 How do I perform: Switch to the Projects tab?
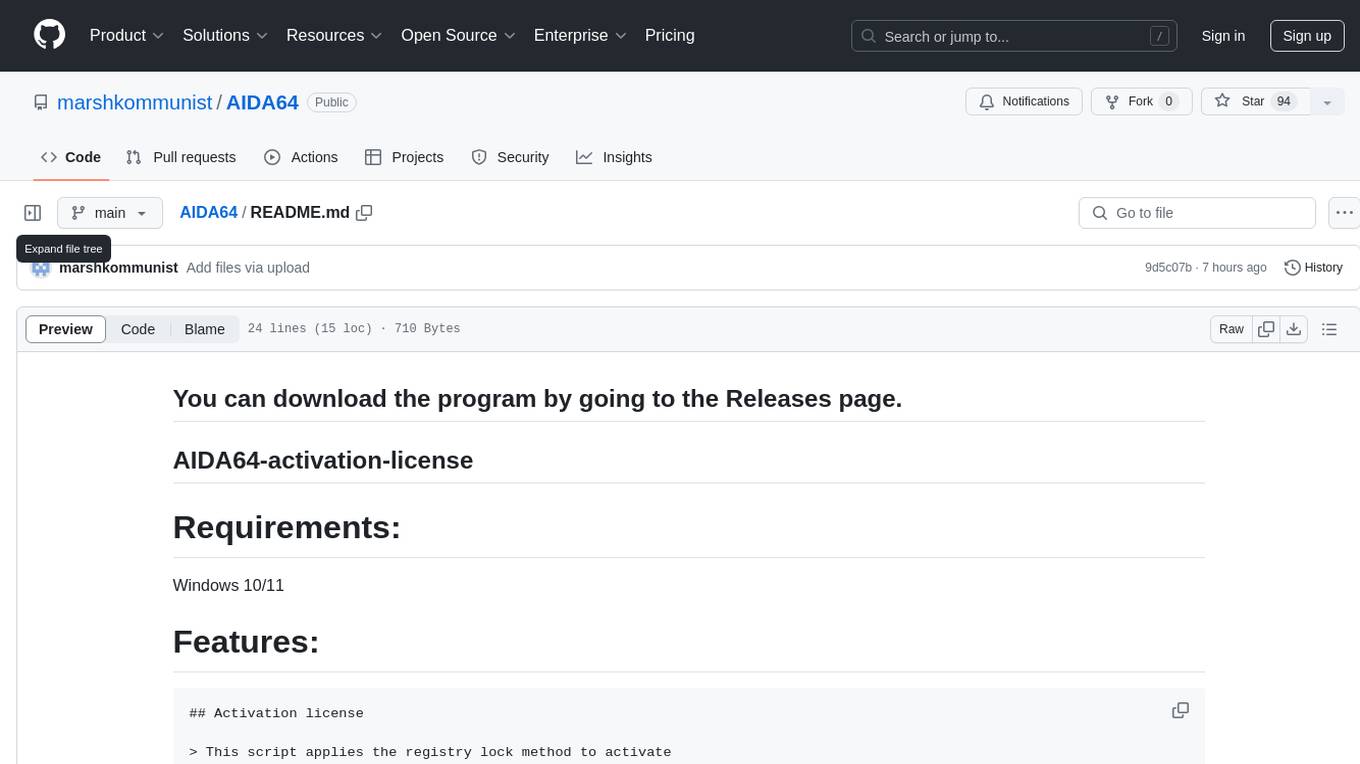click(404, 157)
